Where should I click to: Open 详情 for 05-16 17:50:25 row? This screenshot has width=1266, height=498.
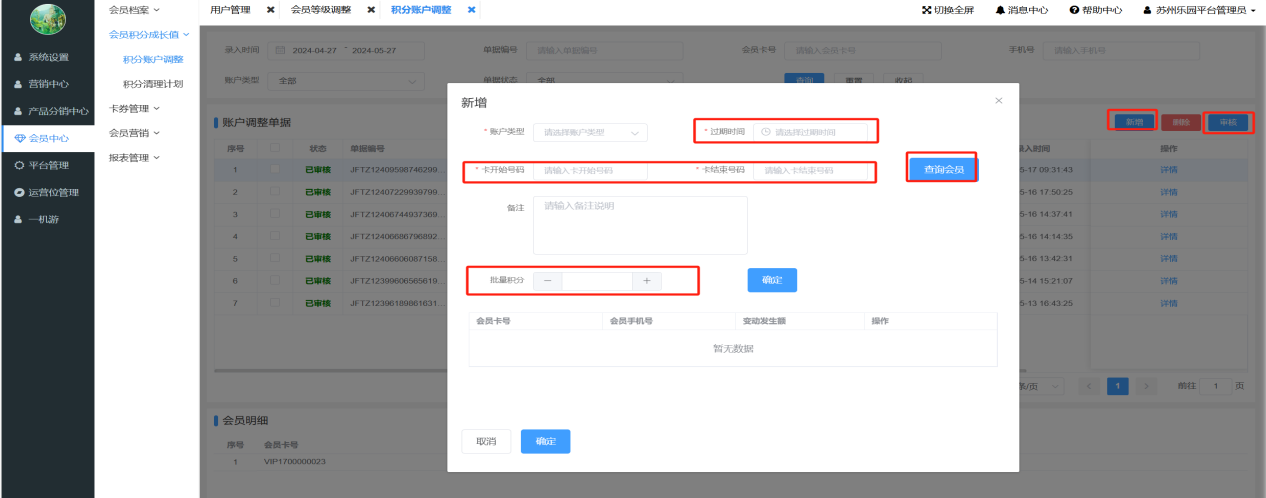(1169, 191)
